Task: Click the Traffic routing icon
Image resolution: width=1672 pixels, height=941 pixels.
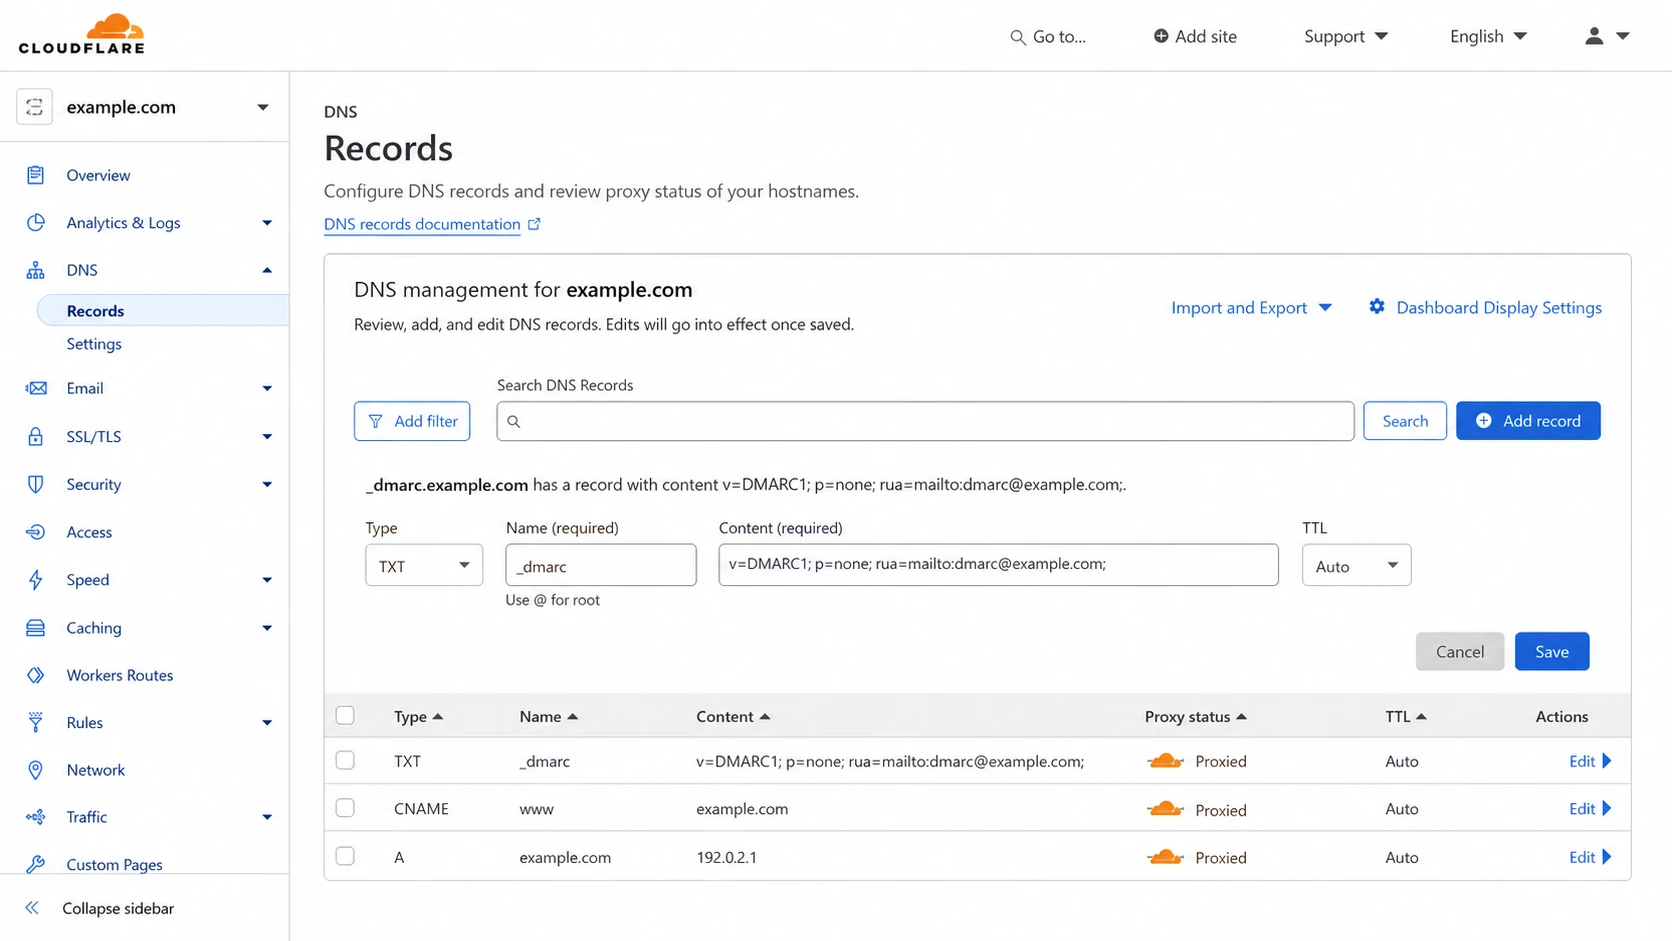Action: 35,817
